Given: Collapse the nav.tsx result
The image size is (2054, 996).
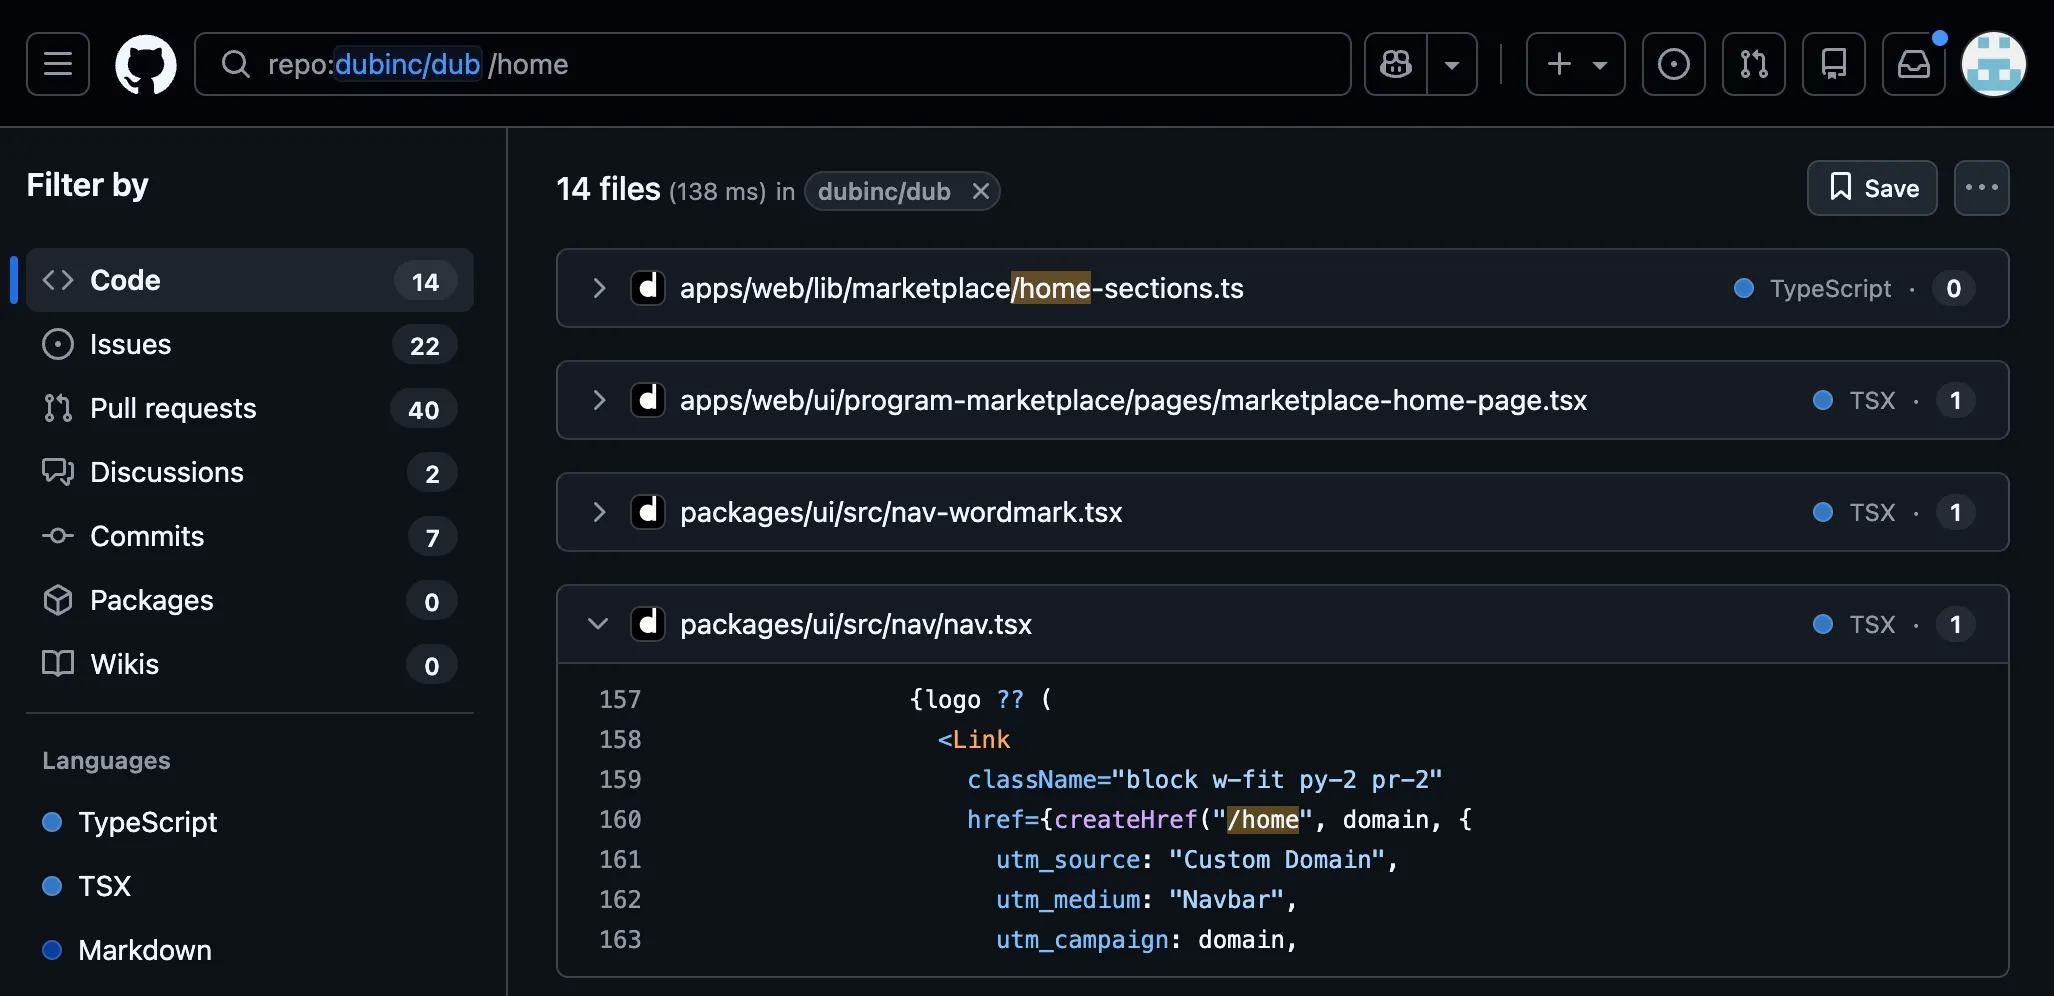Looking at the screenshot, I should [x=598, y=624].
